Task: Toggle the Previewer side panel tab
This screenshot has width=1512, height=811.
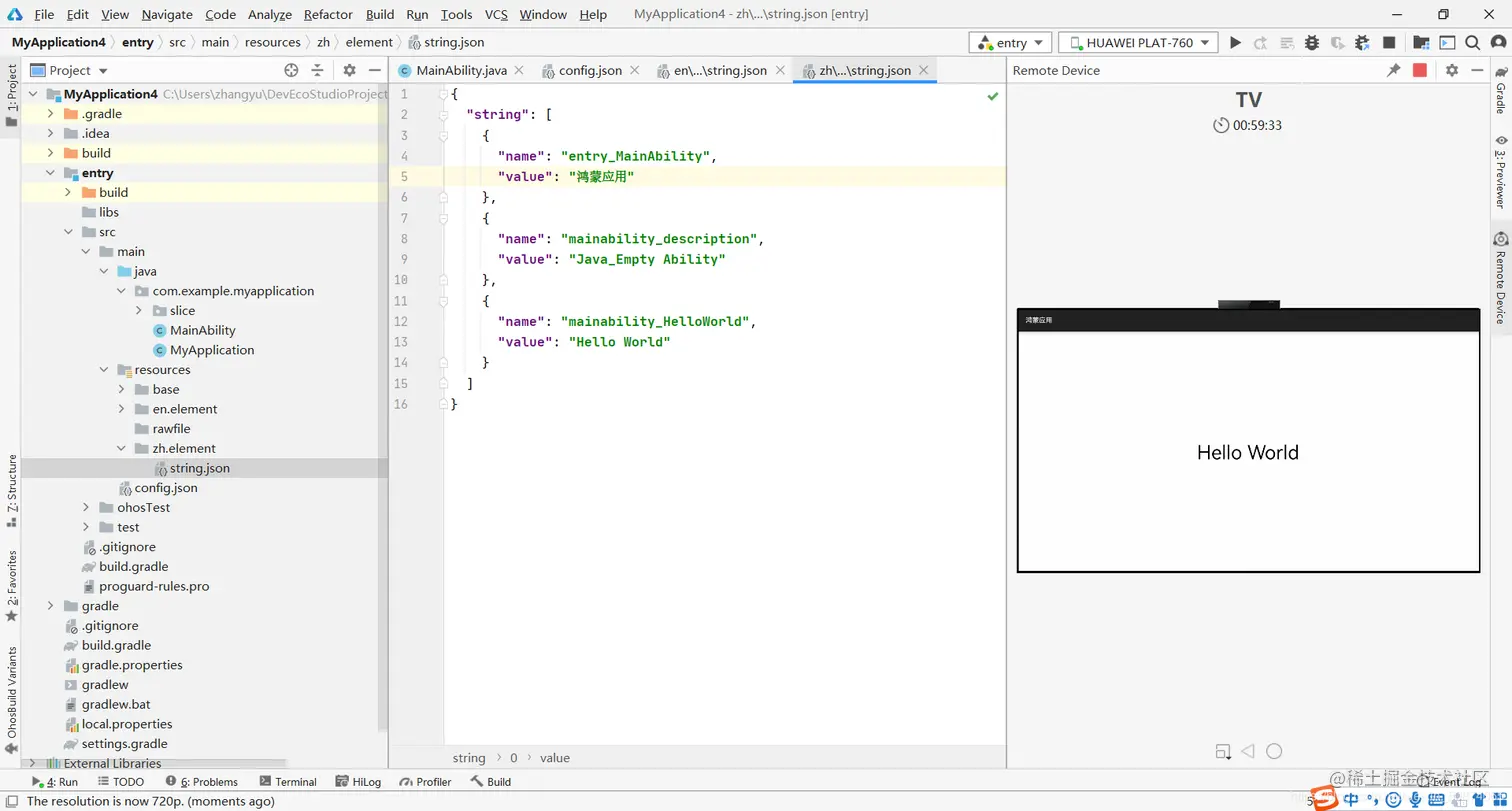Action: (x=1500, y=170)
